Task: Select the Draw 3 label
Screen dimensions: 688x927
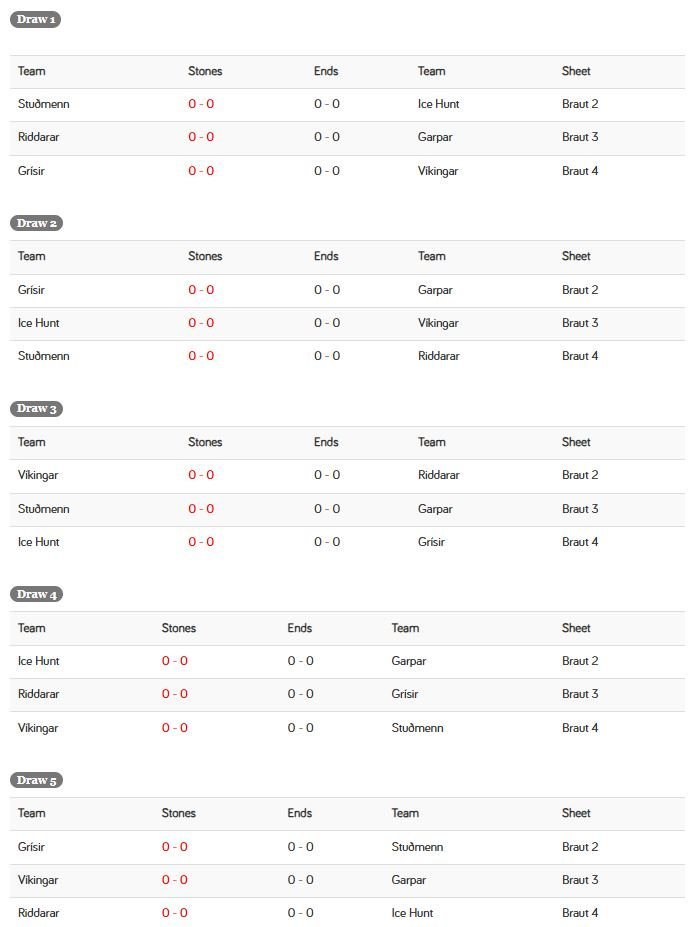Action: tap(36, 409)
